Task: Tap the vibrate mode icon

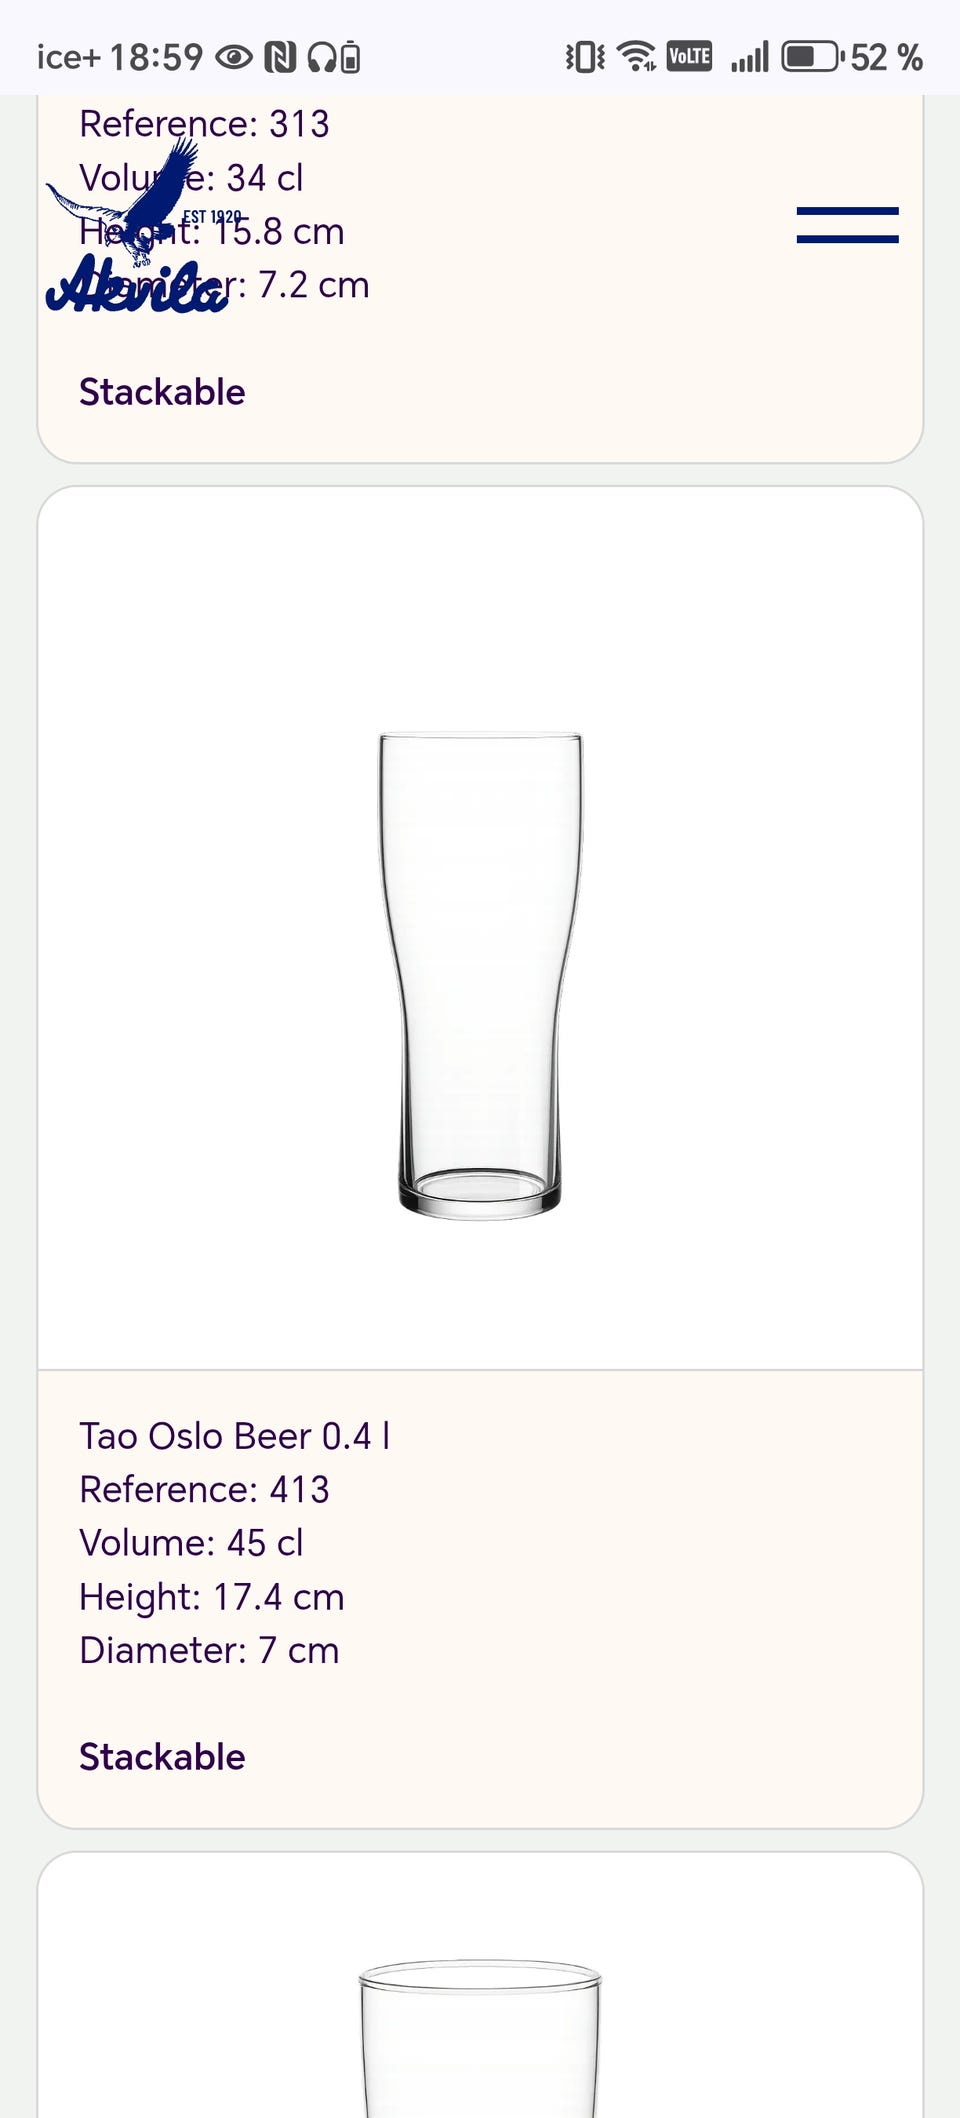Action: click(x=585, y=57)
